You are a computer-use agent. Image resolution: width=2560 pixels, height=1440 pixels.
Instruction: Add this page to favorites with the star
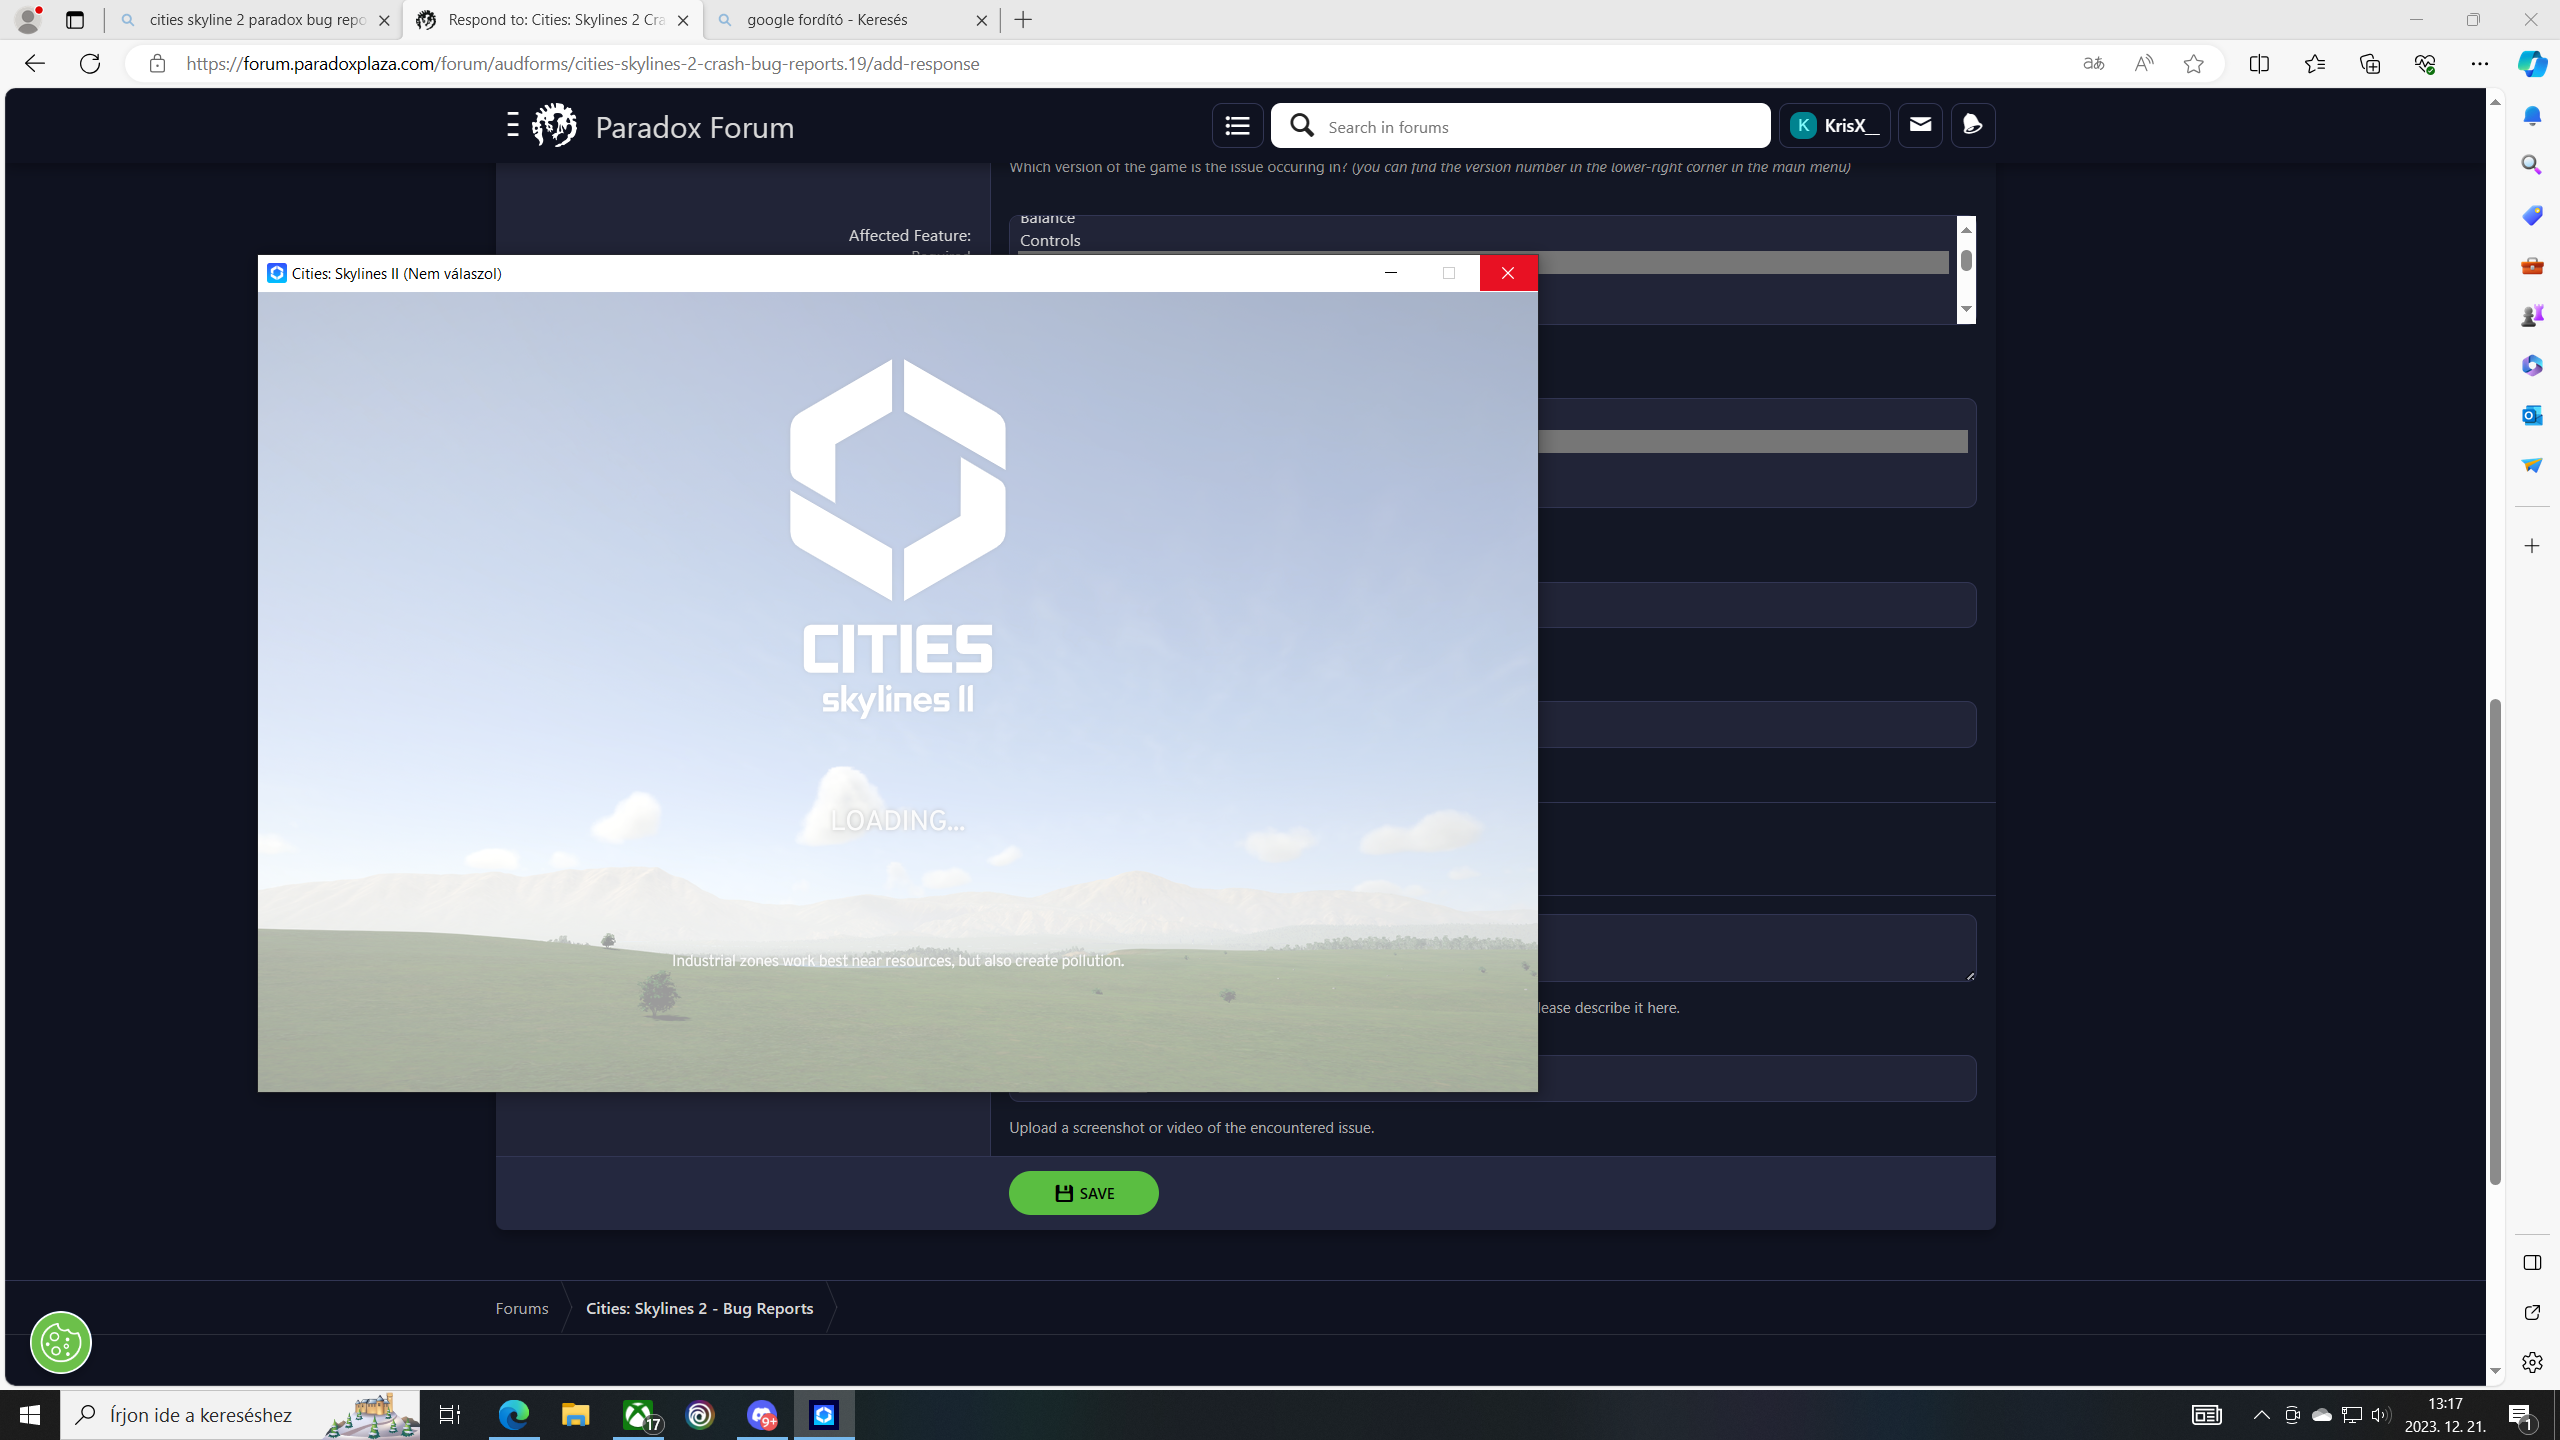2195,63
